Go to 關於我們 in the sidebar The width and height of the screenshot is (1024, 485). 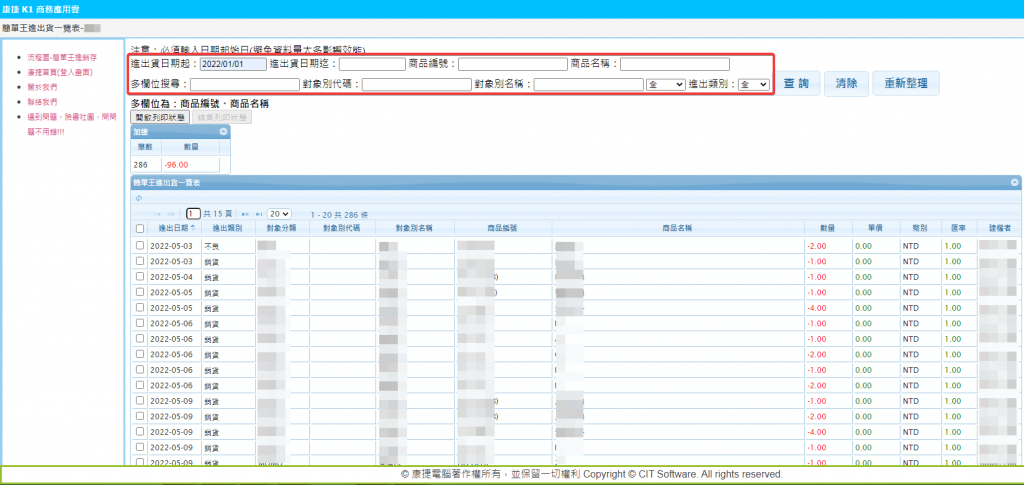[x=43, y=87]
